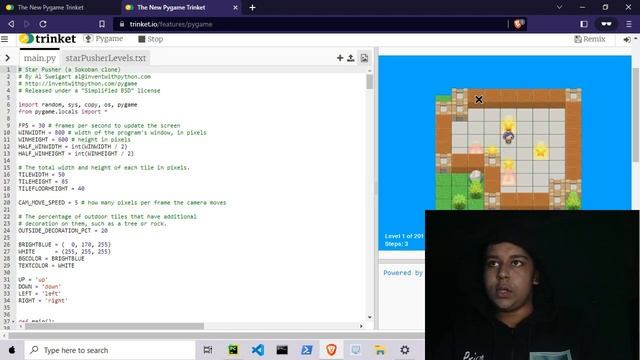Open Brave Shields icon
This screenshot has height=360, width=640.
pos(518,24)
